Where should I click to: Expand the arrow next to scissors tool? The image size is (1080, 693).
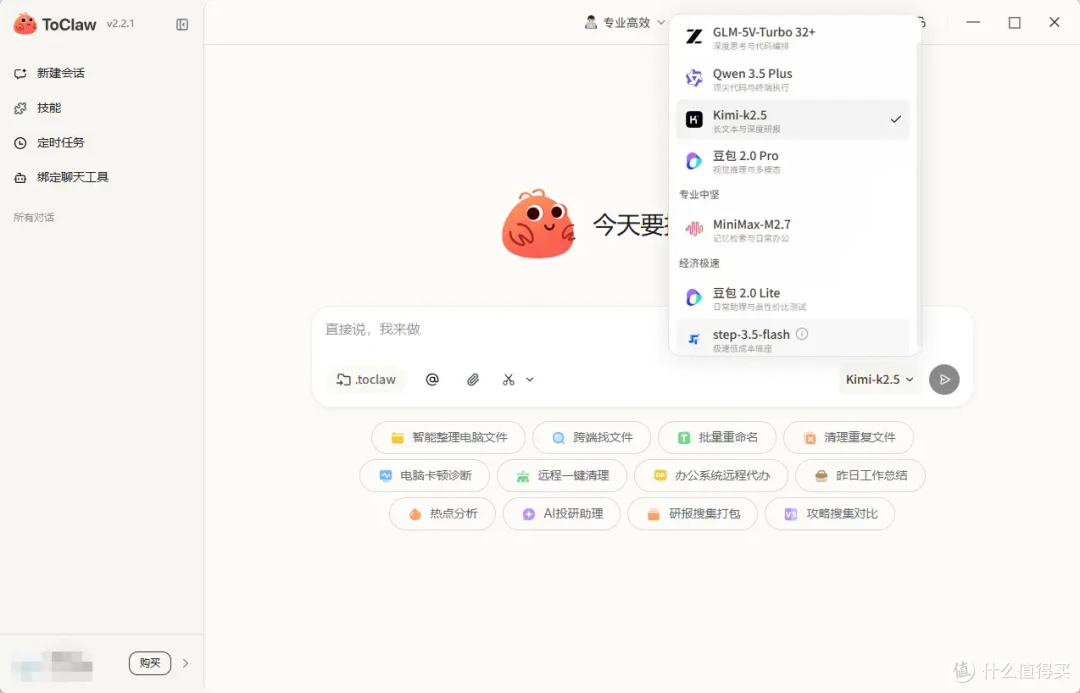pyautogui.click(x=530, y=380)
